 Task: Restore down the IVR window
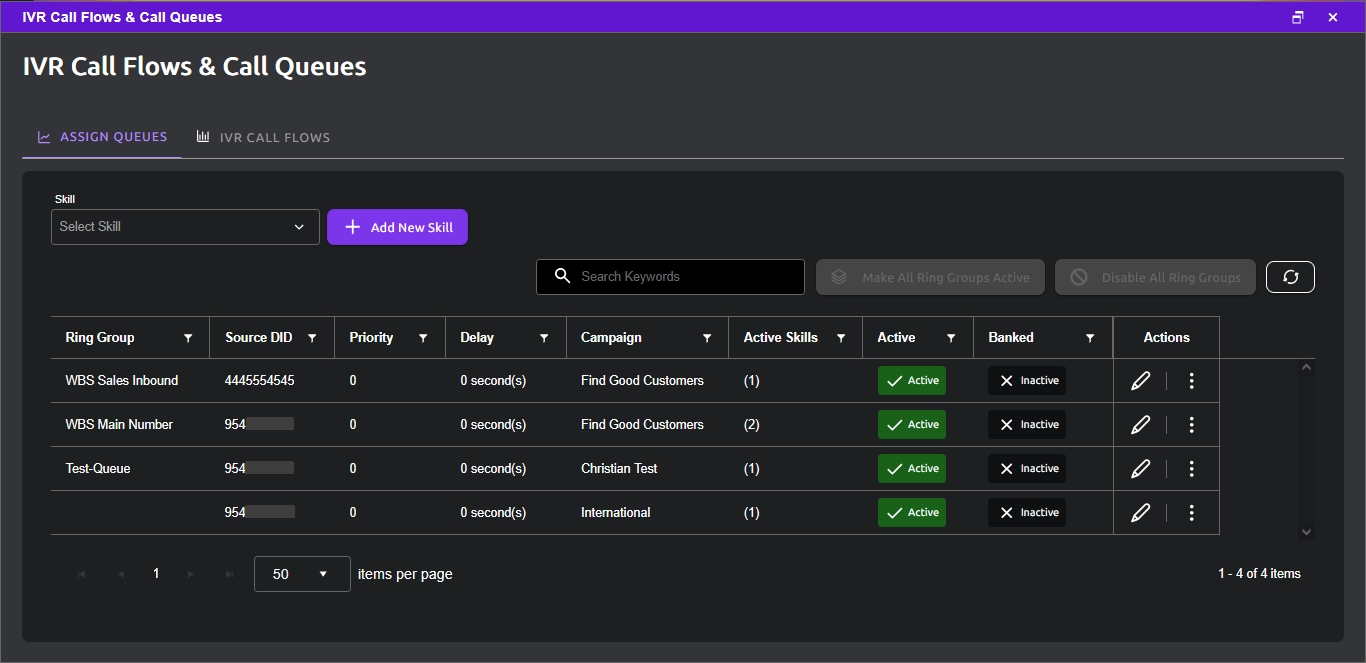1298,17
